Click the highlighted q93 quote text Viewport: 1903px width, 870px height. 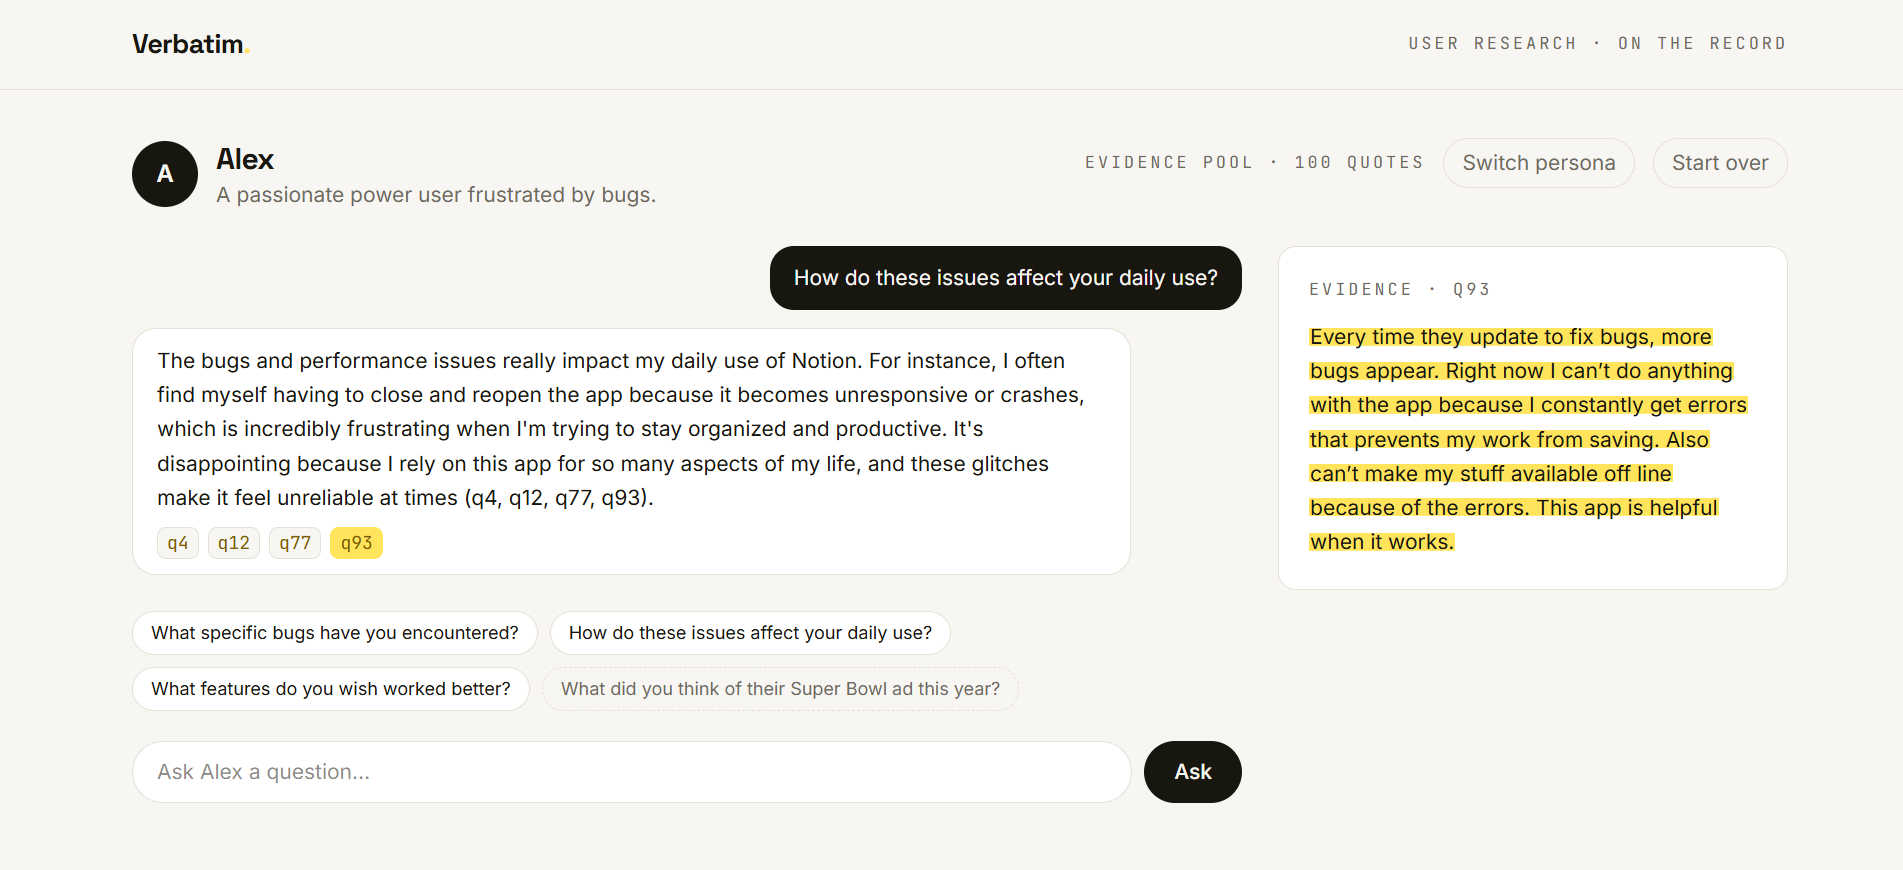[x=1528, y=440]
